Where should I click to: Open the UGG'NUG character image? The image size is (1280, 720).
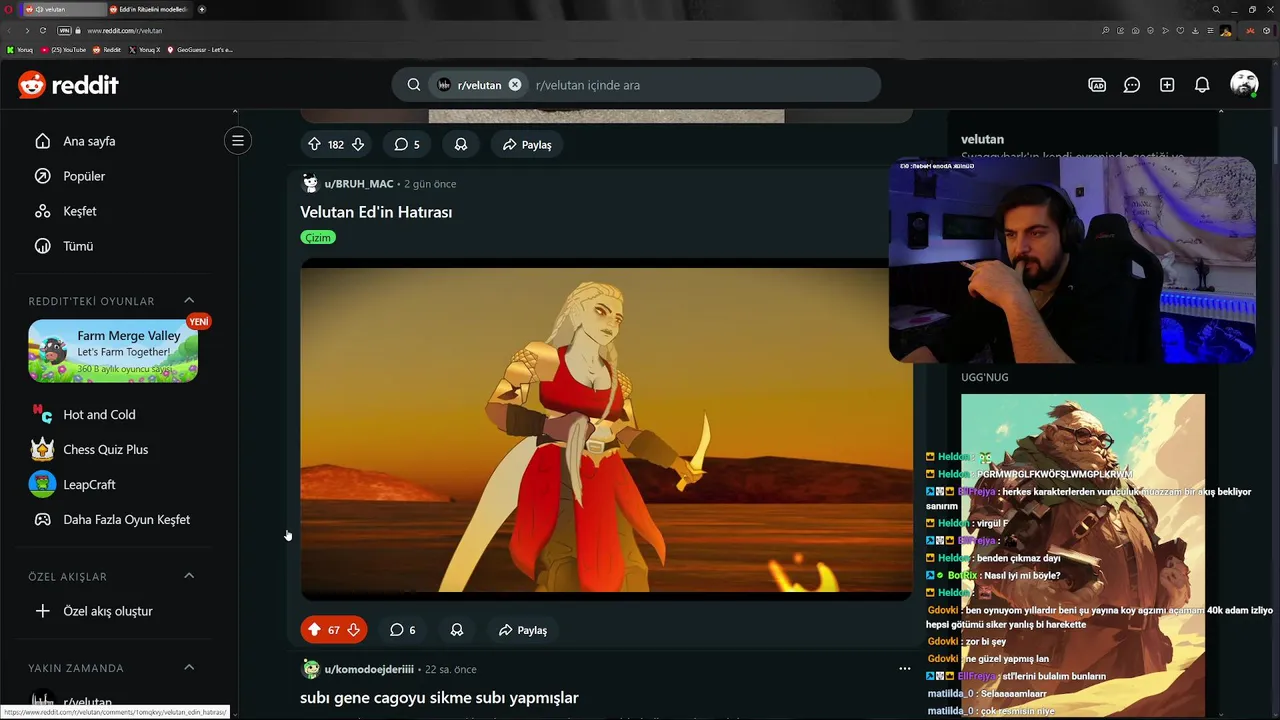[1083, 555]
